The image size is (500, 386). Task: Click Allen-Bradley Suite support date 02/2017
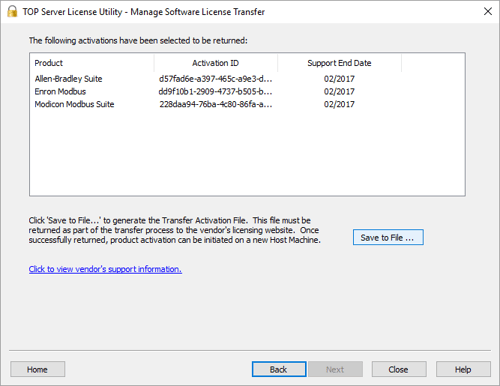pos(339,79)
